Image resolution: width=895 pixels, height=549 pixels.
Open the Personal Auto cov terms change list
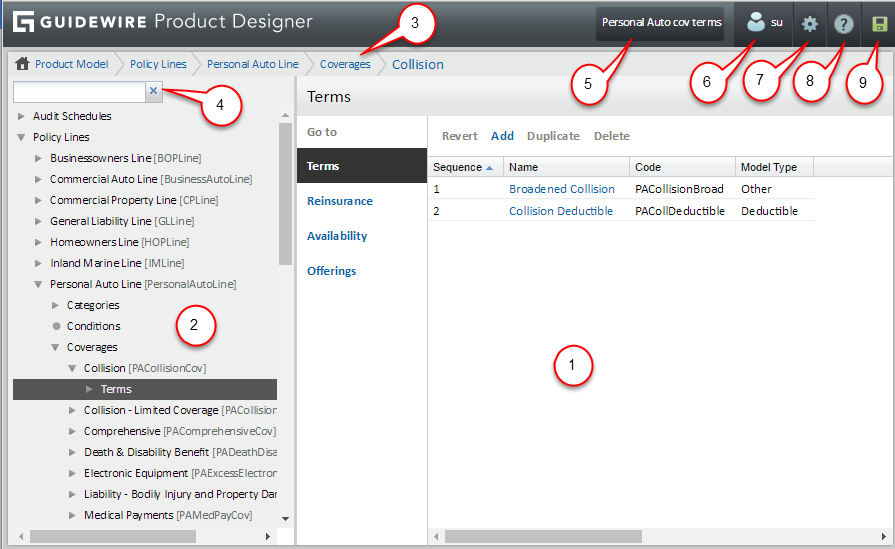point(661,23)
